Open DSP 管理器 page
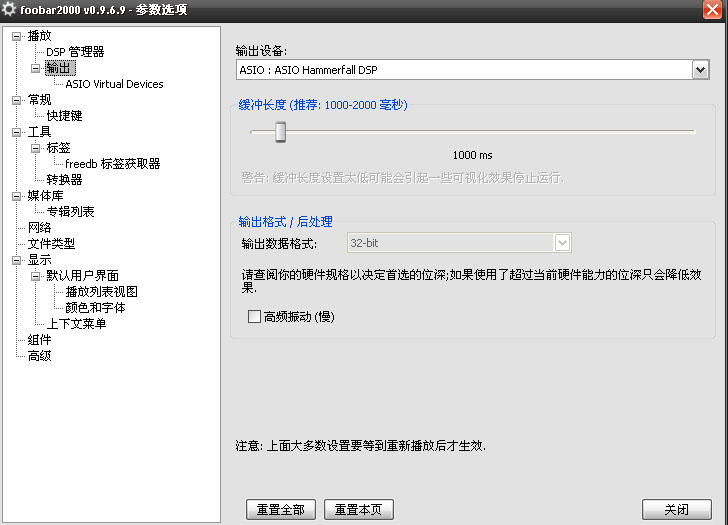This screenshot has width=728, height=525. 75,52
